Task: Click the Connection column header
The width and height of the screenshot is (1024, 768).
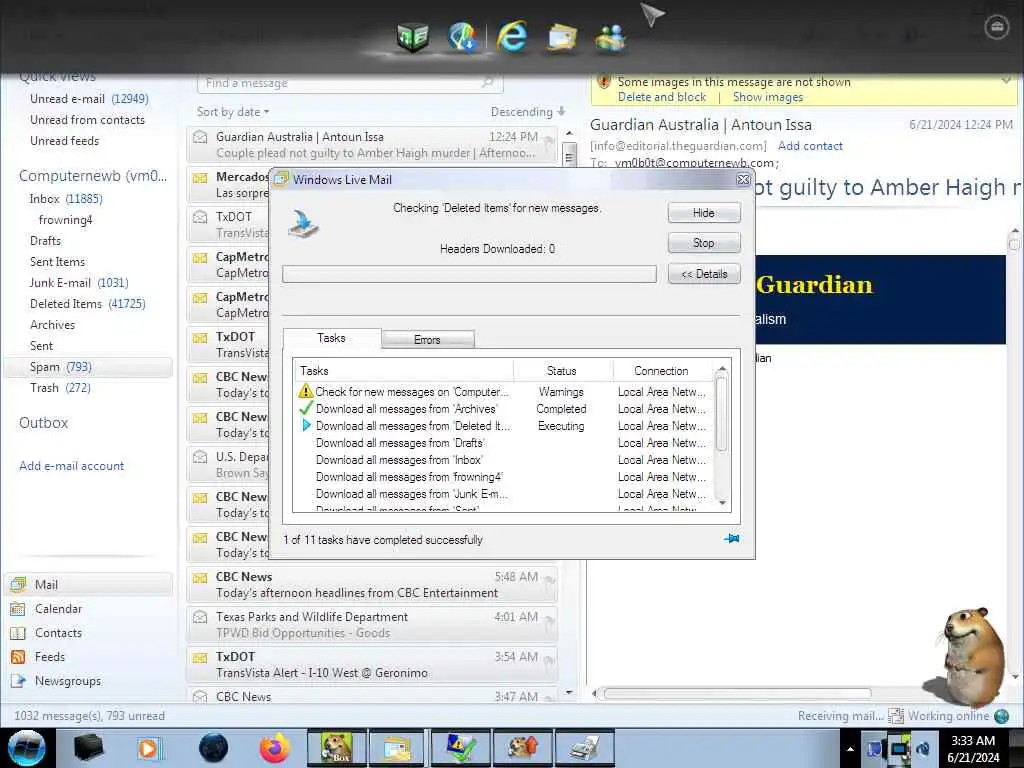Action: [662, 370]
